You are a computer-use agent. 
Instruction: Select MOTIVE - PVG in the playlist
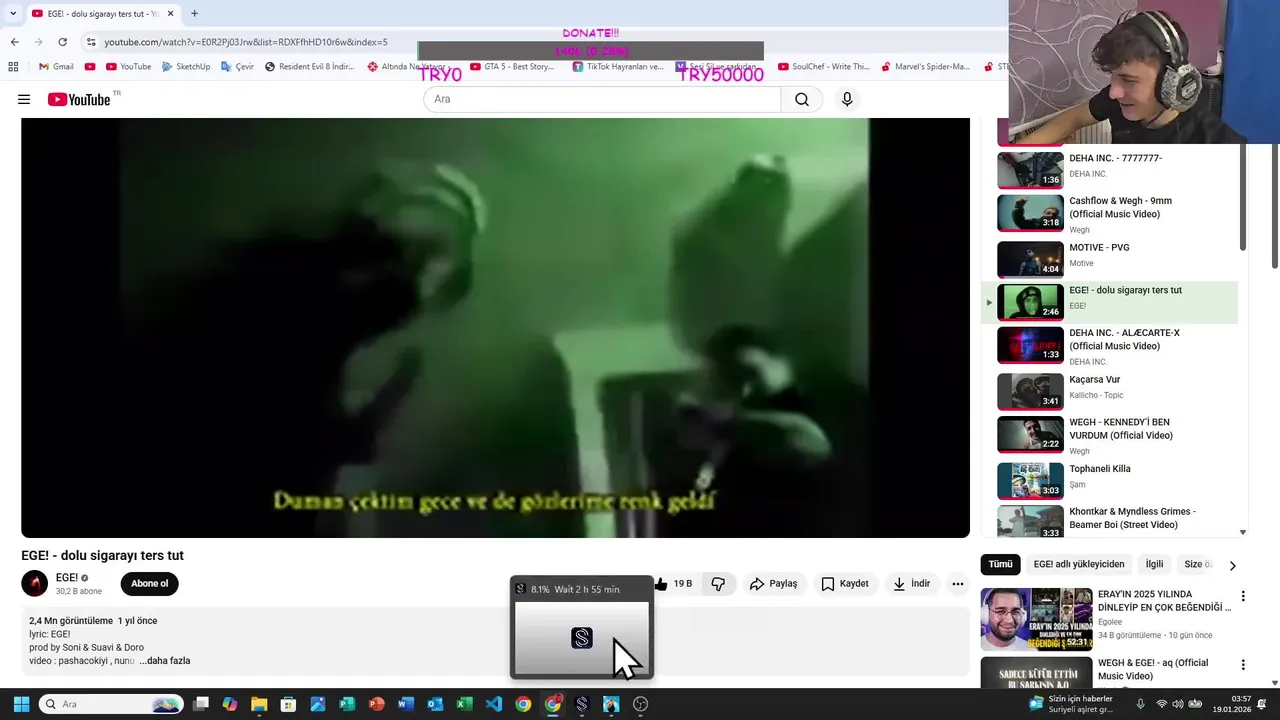[x=1110, y=259]
